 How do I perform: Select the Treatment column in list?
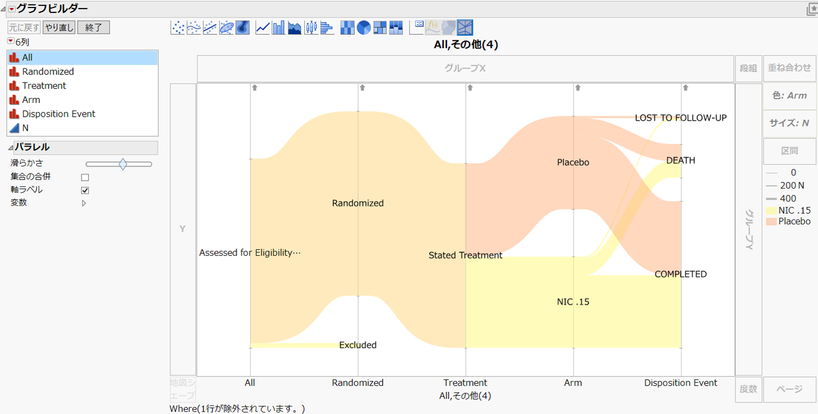(x=82, y=86)
